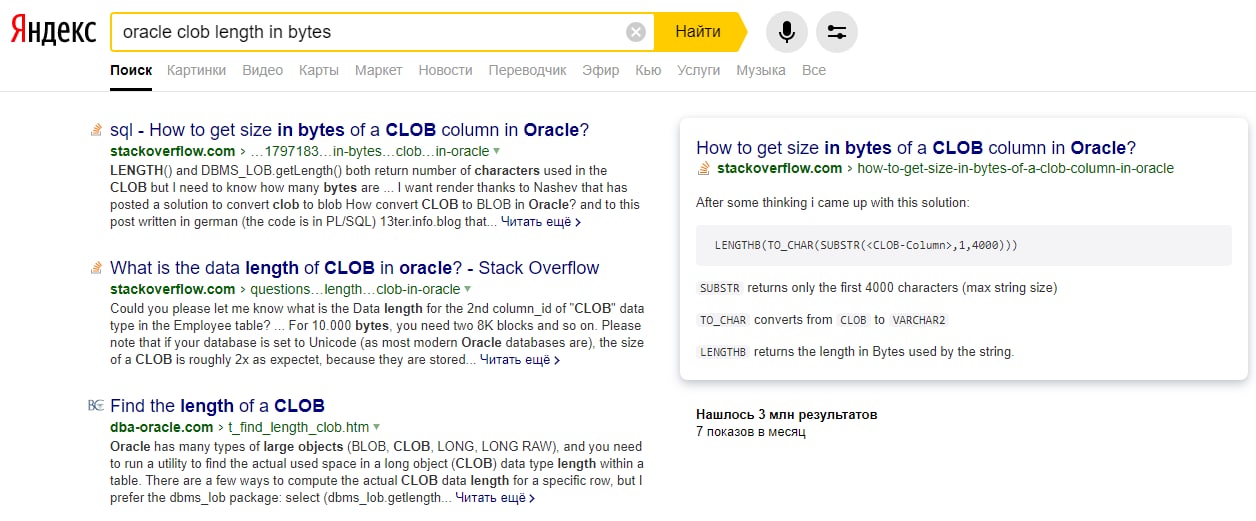Click stackoverflow.com domain of second result
Image resolution: width=1256 pixels, height=521 pixels.
(172, 289)
